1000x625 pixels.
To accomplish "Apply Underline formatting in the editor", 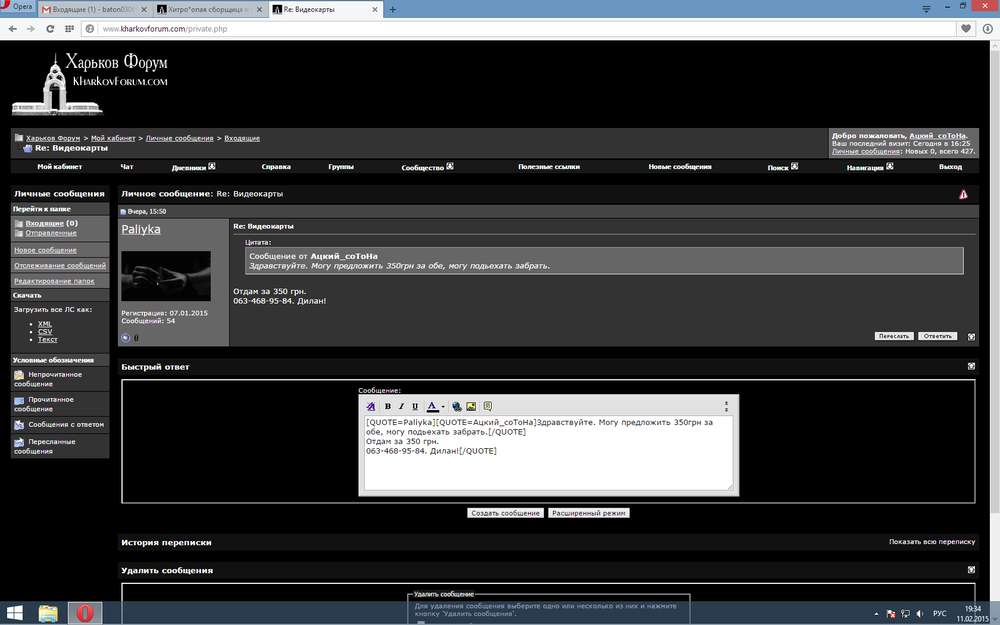I will click(x=415, y=406).
